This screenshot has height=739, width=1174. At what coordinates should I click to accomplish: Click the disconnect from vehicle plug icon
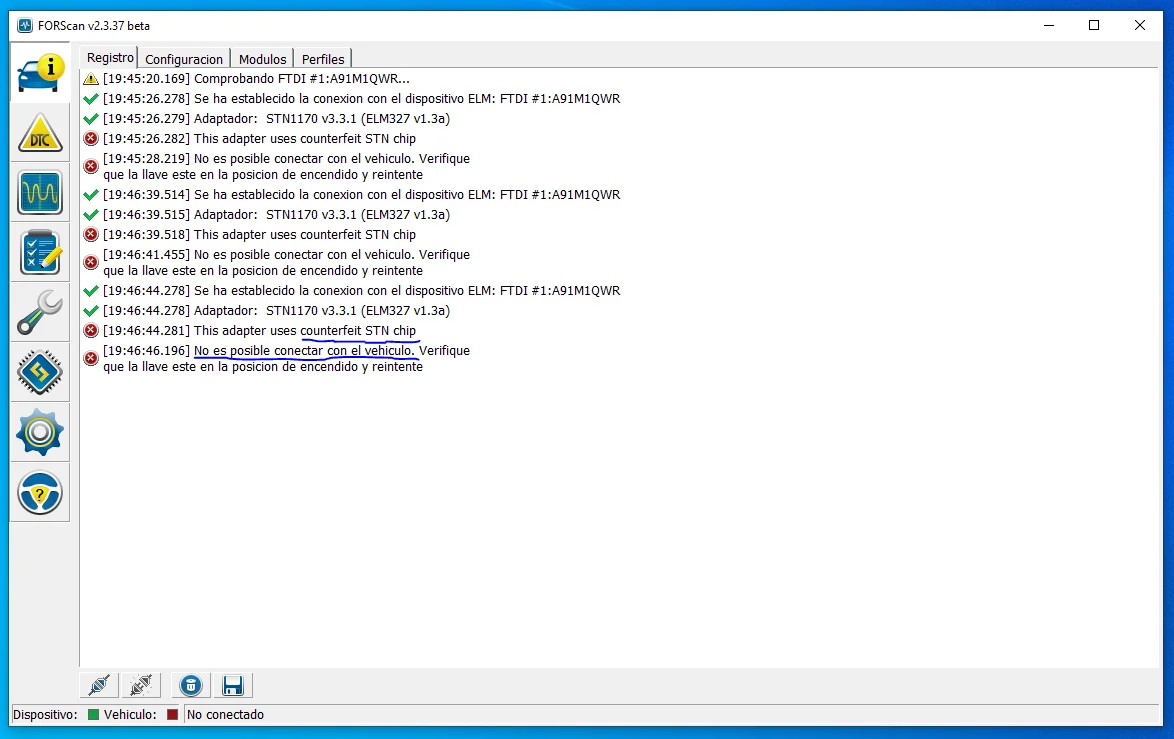coord(141,685)
